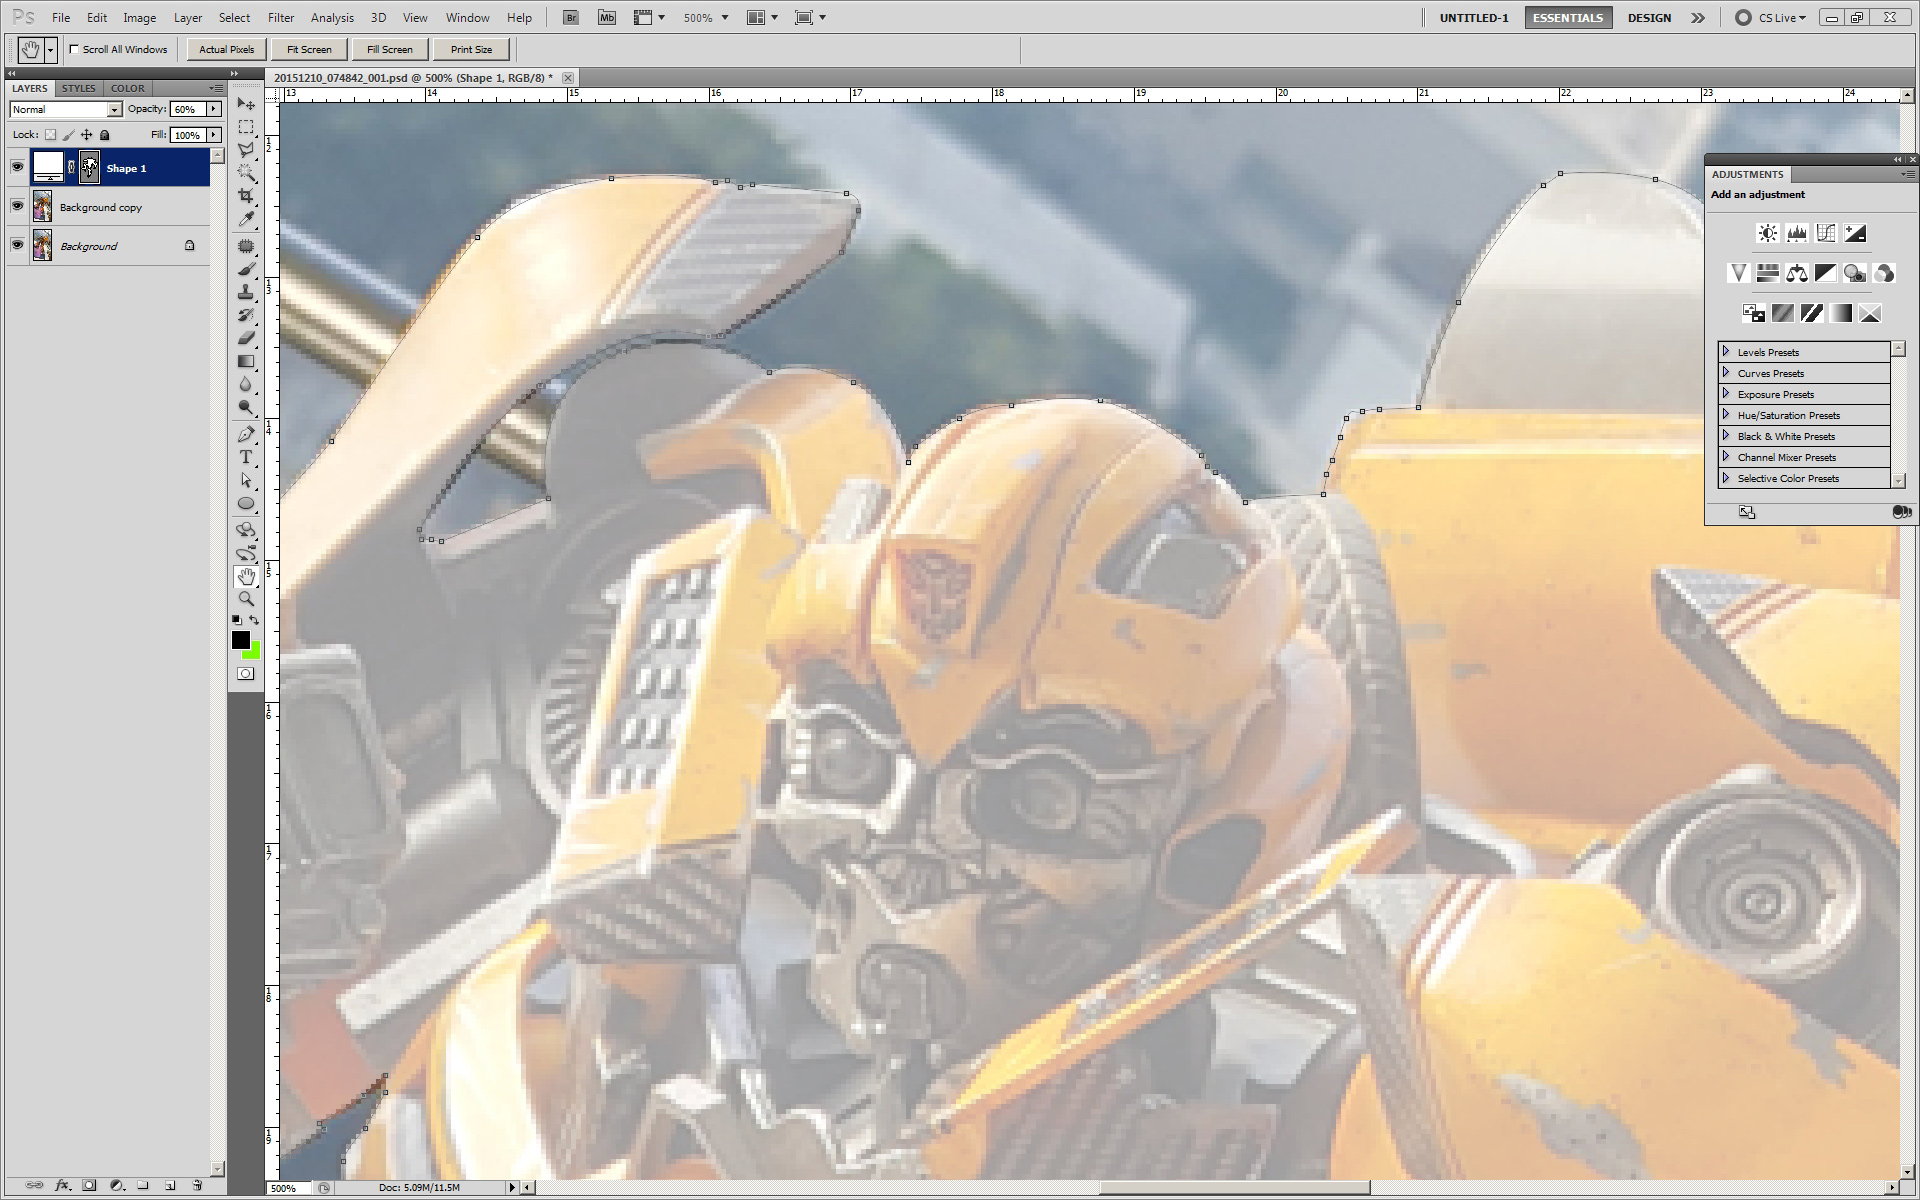Edit the status bar zoom percentage field
Screen dimensions: 1920x1200
coord(289,1188)
